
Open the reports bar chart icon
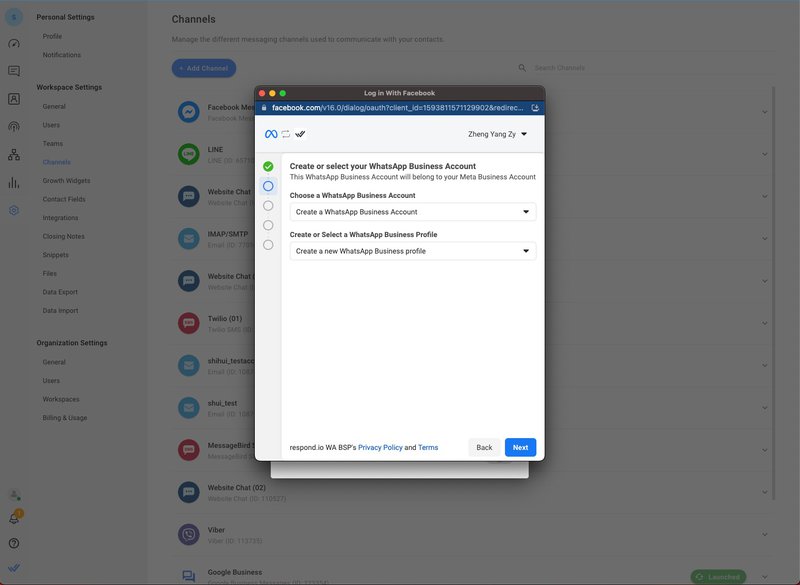[x=14, y=183]
